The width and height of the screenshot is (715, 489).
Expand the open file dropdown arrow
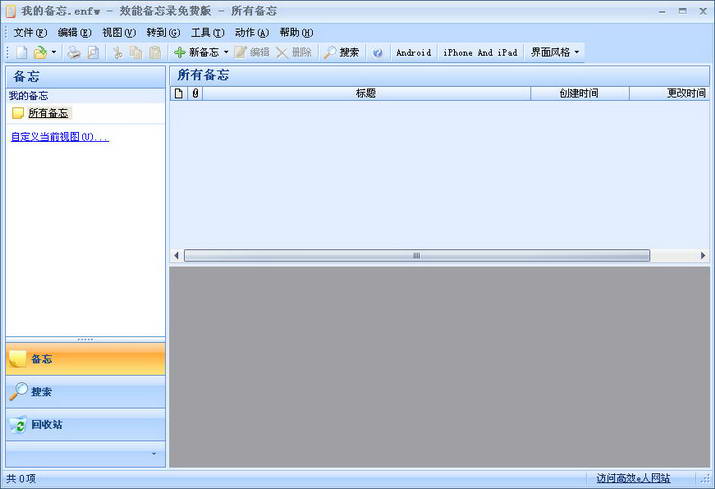click(54, 52)
